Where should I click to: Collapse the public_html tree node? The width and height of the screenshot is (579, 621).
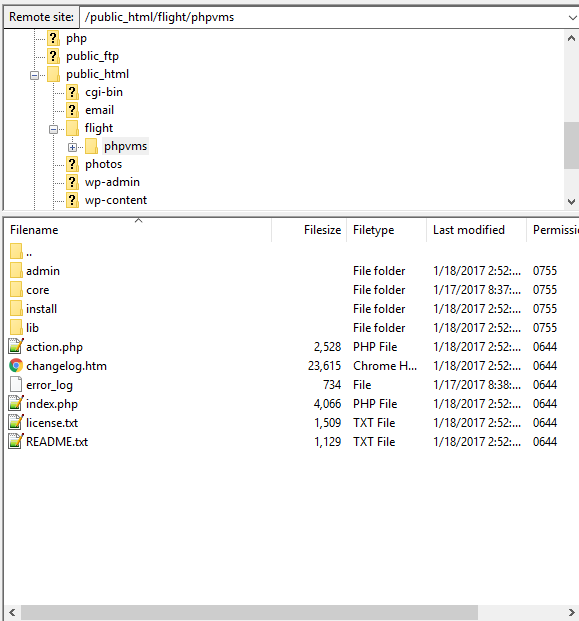tap(34, 75)
